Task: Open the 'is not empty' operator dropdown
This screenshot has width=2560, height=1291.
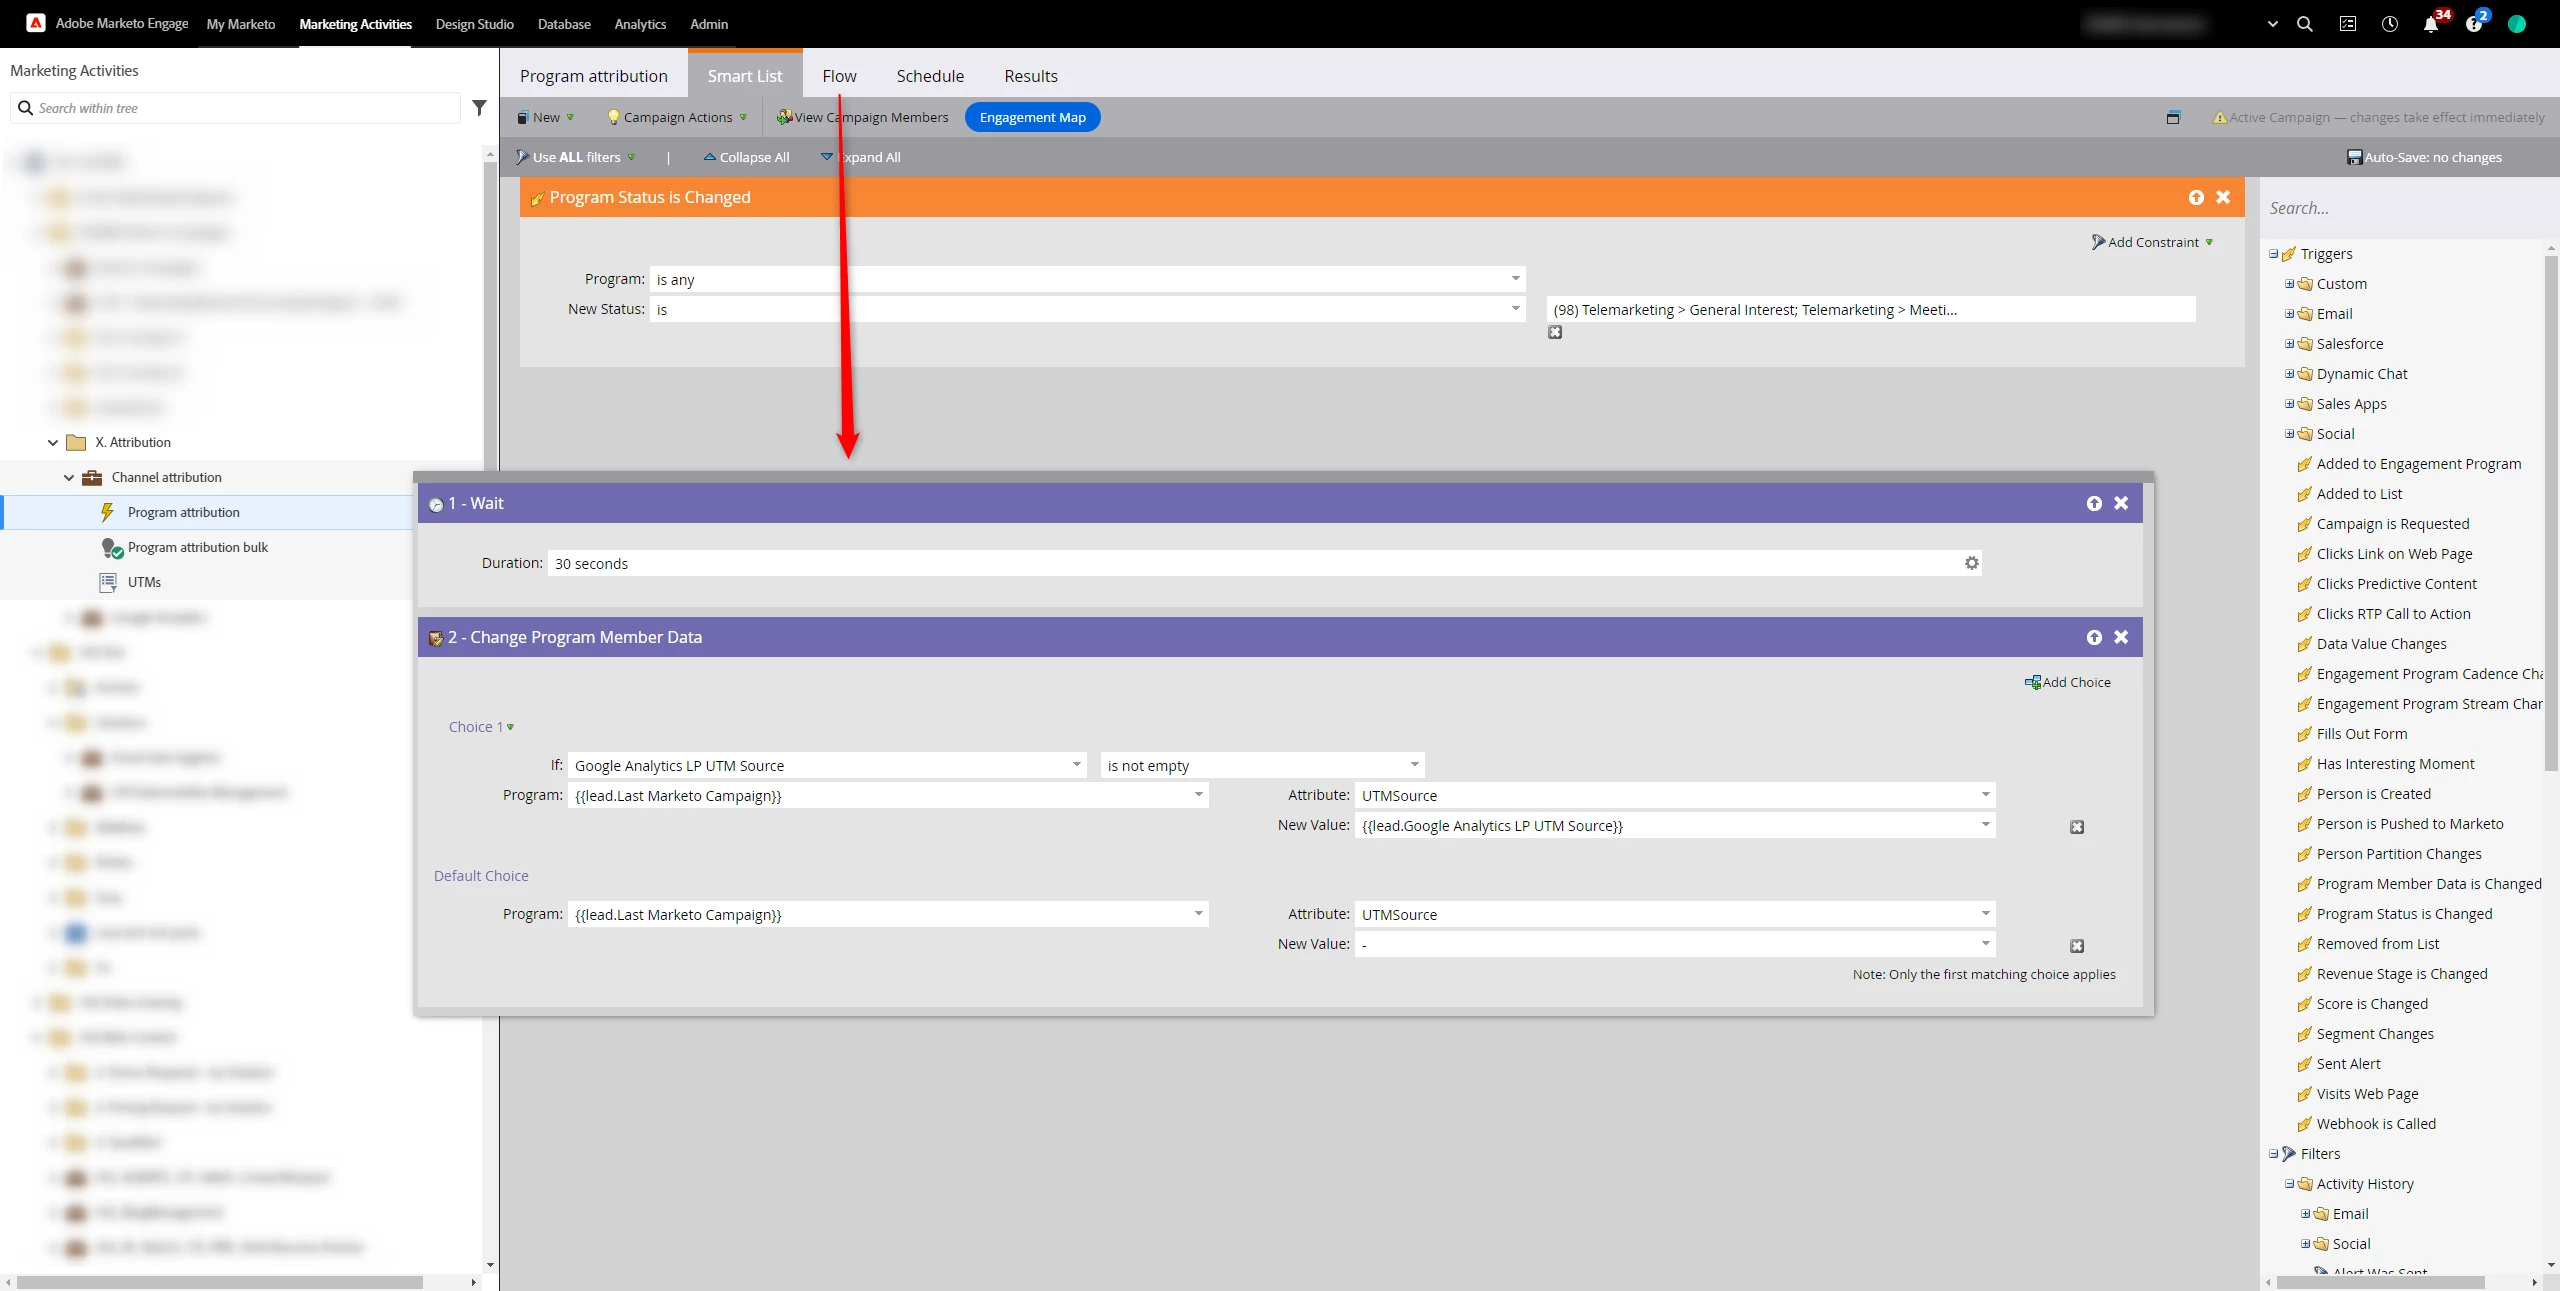Action: (x=1414, y=765)
